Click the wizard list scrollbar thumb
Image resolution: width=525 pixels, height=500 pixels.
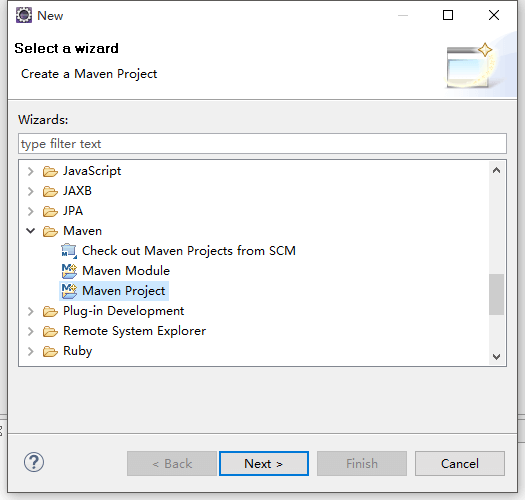(x=496, y=294)
